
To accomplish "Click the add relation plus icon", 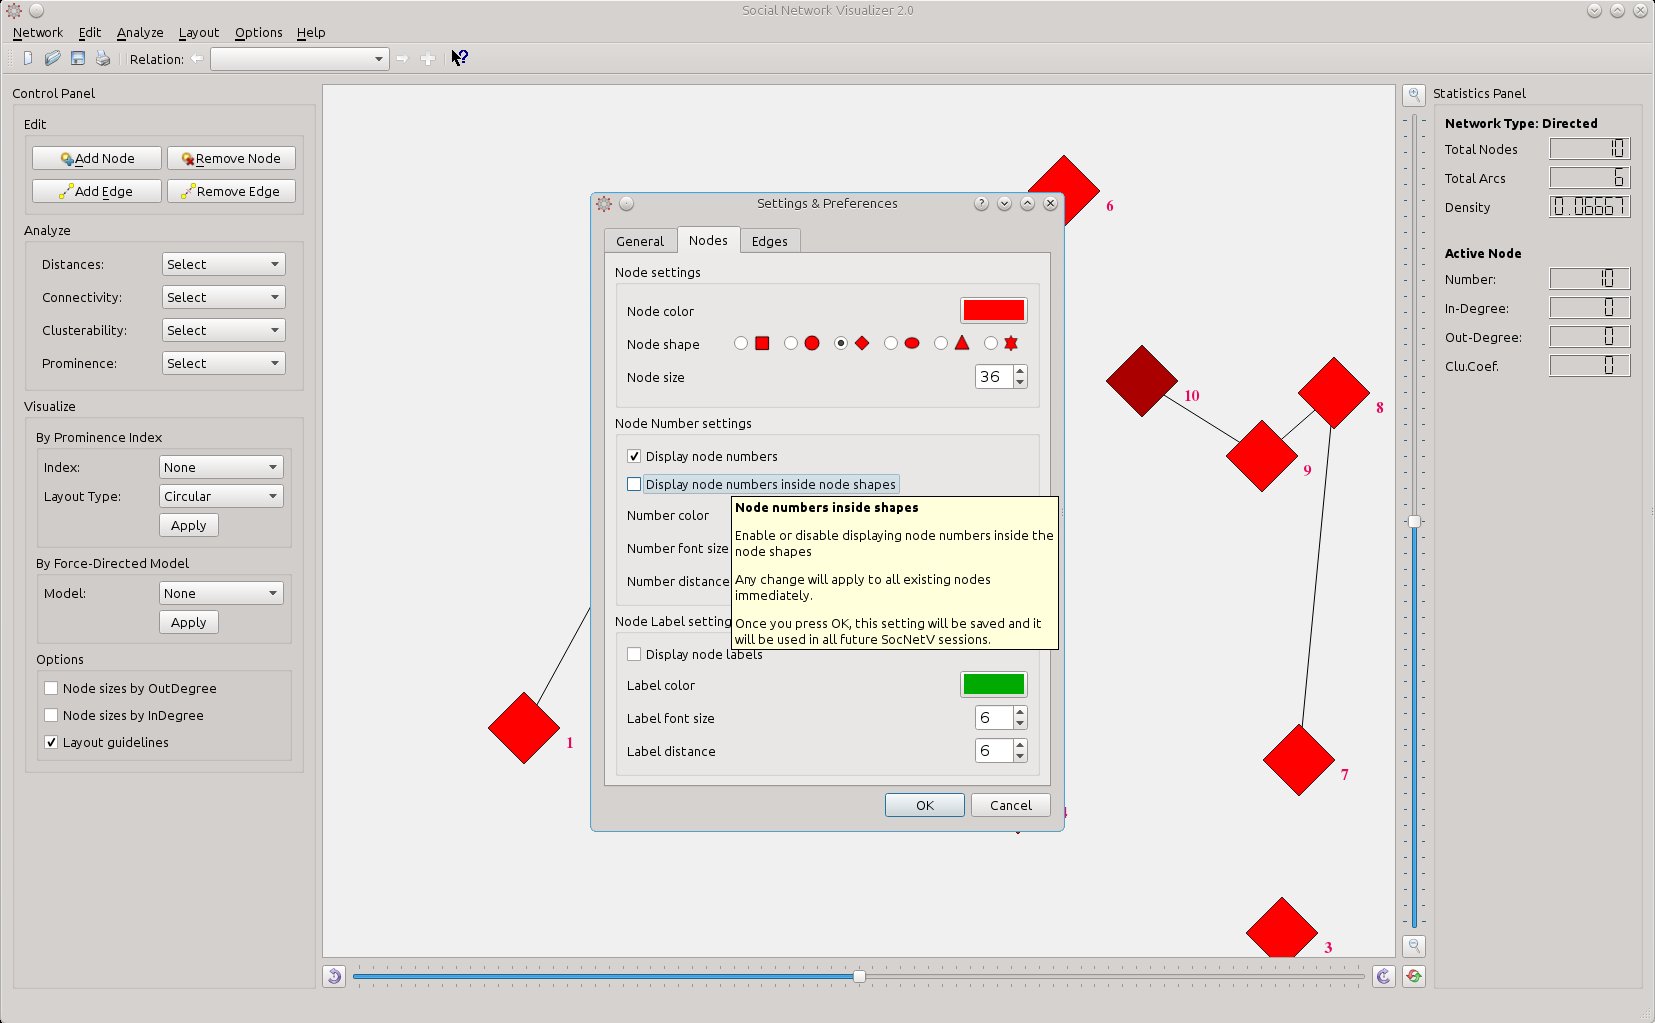I will [428, 58].
